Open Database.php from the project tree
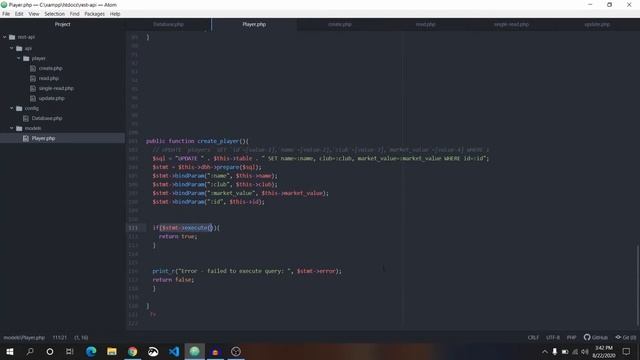640x360 pixels. click(47, 118)
